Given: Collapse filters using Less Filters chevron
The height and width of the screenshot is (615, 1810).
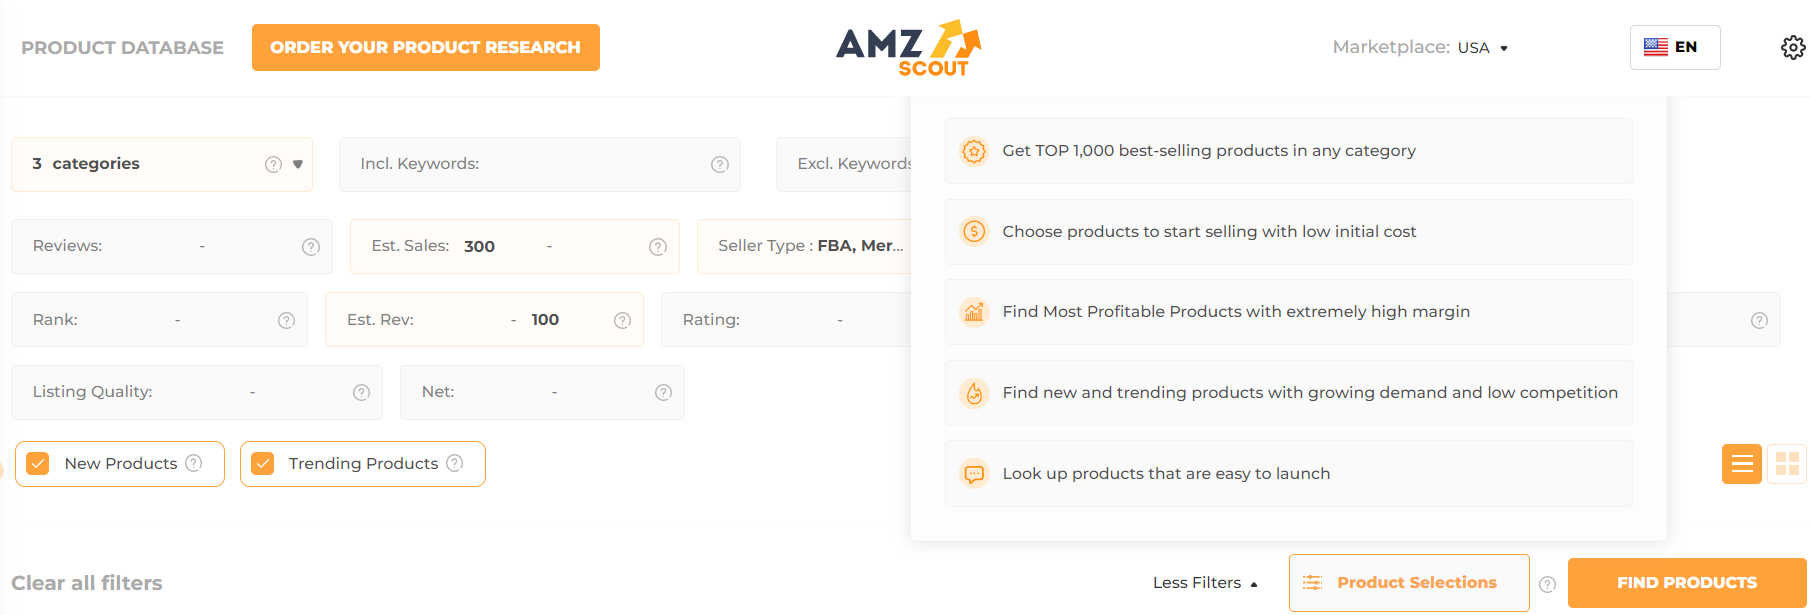Looking at the screenshot, I should click(1252, 582).
